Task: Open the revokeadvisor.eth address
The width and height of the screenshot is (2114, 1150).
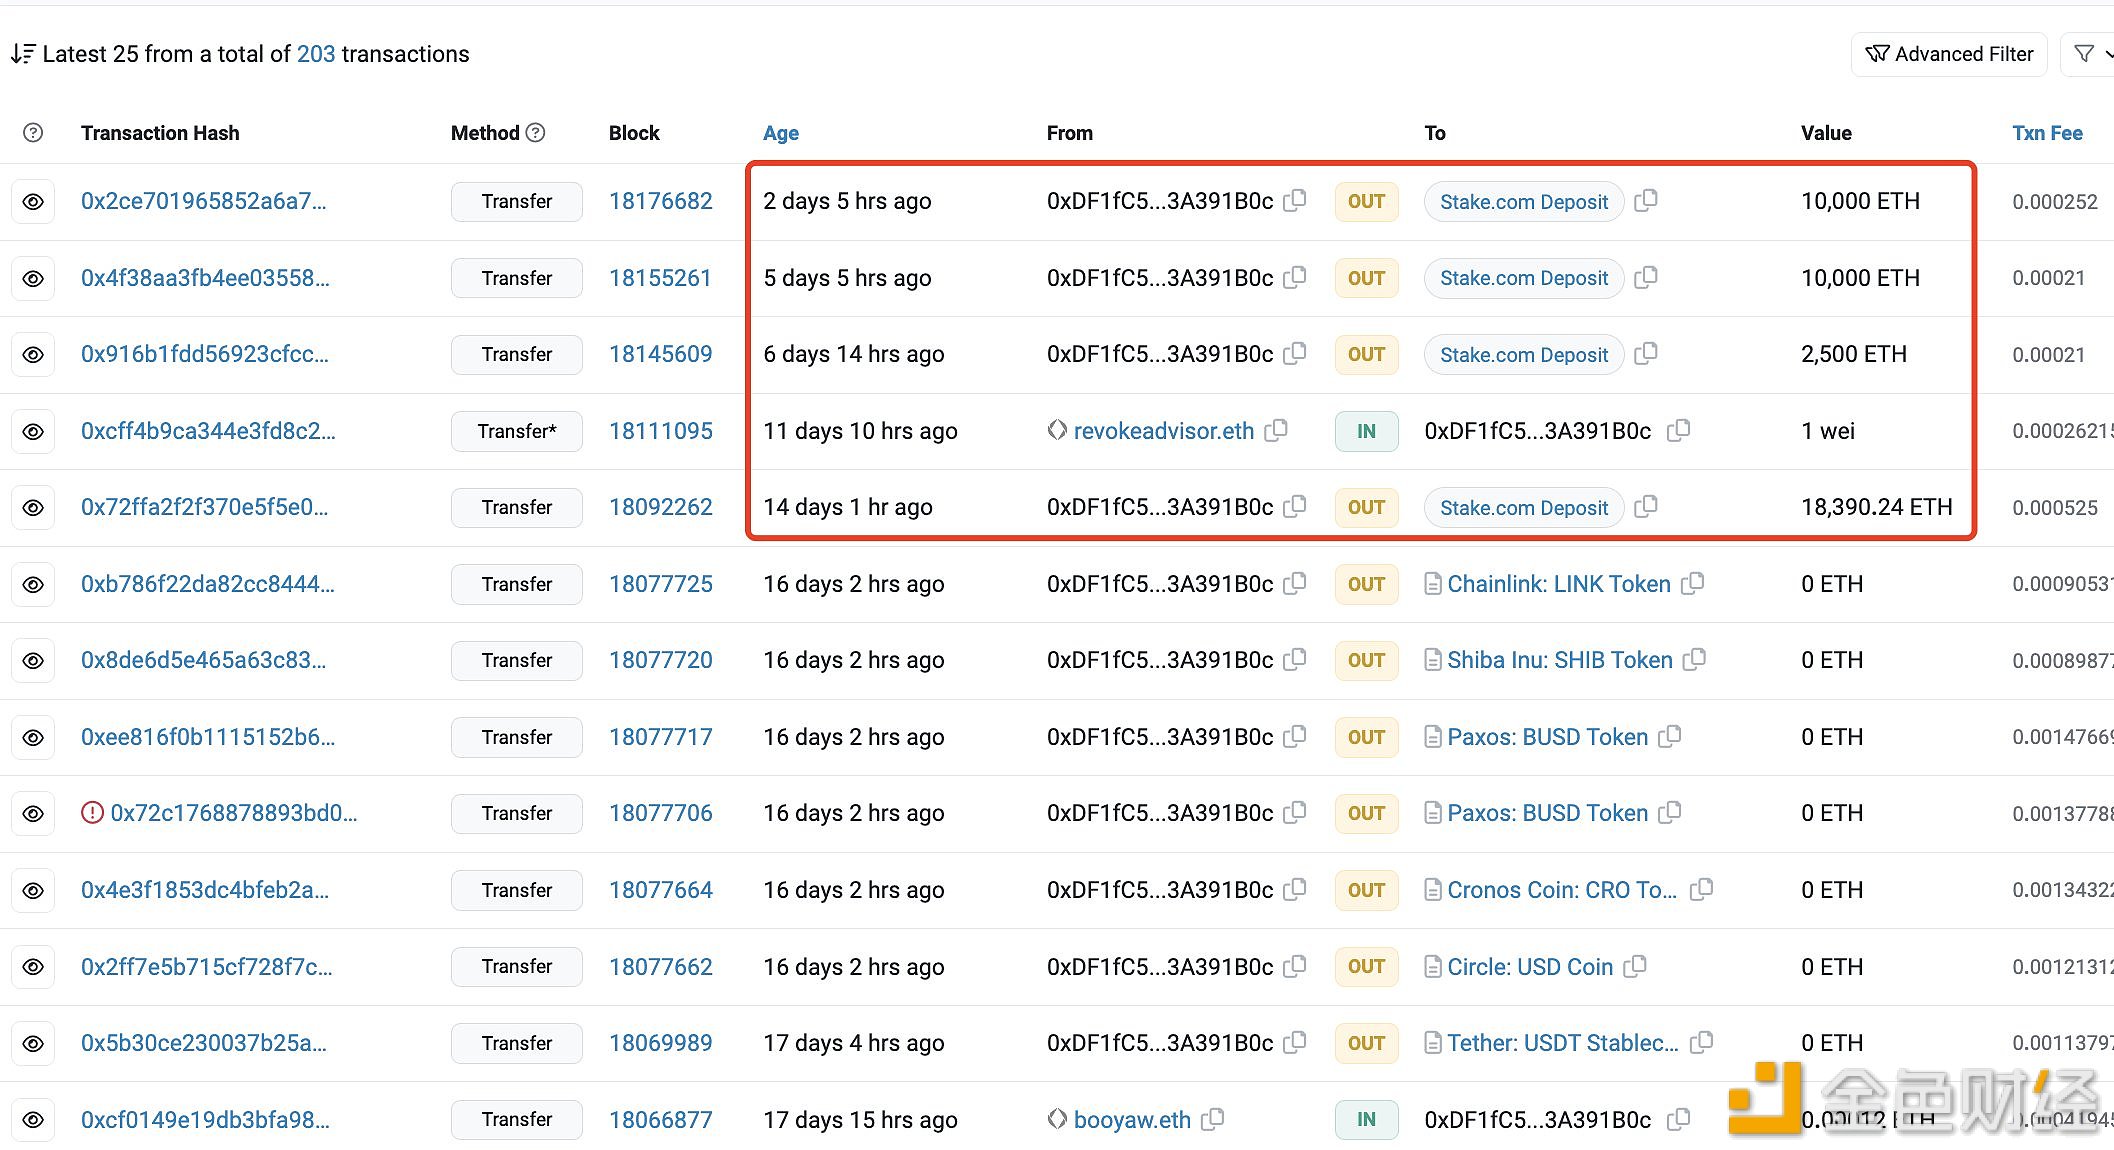Action: 1164,431
